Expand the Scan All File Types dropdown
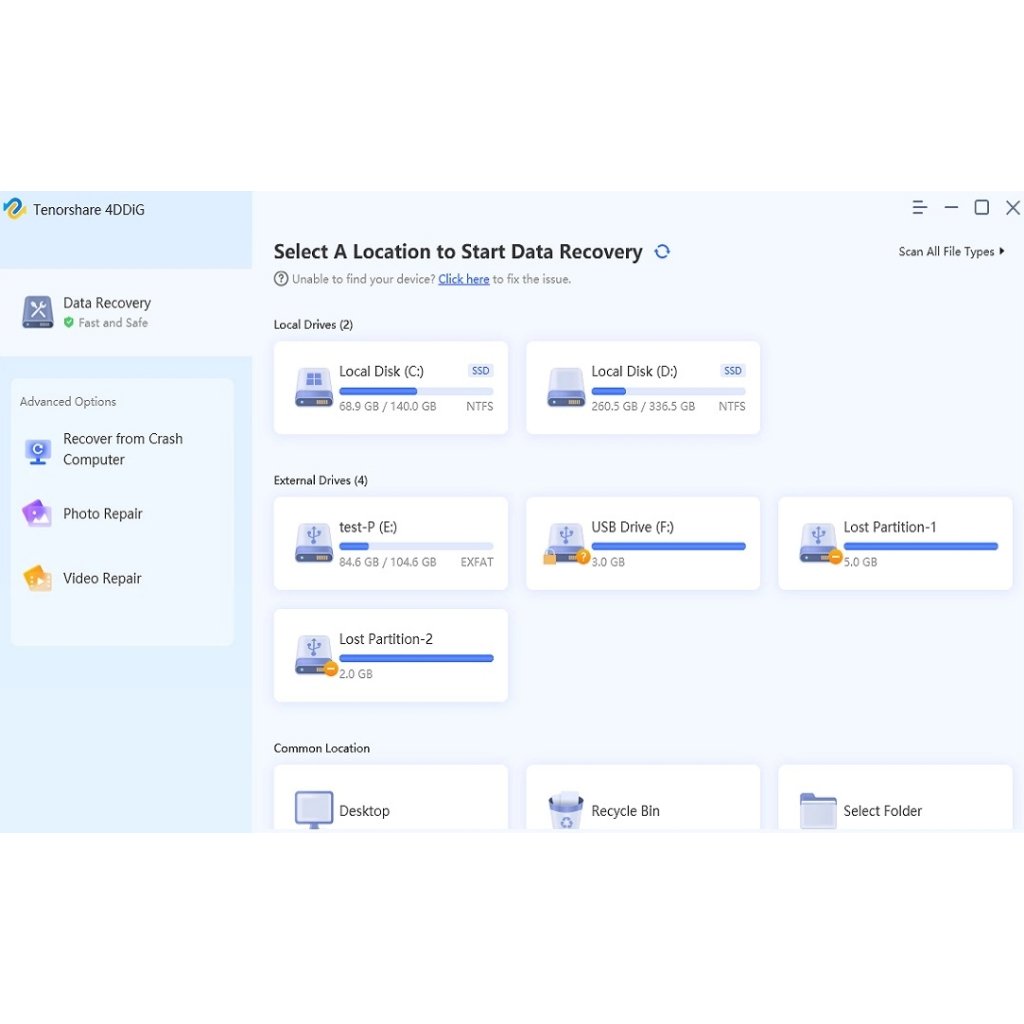Screen dimensions: 1024x1024 point(951,251)
